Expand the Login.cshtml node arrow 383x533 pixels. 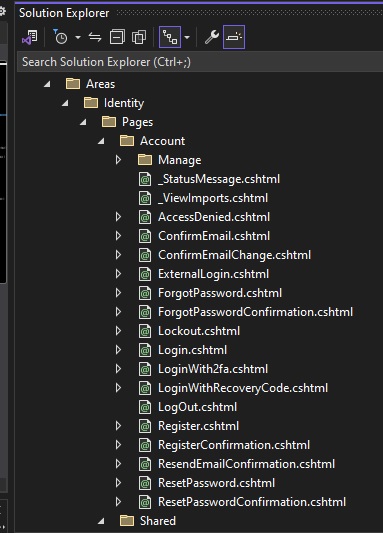point(118,350)
